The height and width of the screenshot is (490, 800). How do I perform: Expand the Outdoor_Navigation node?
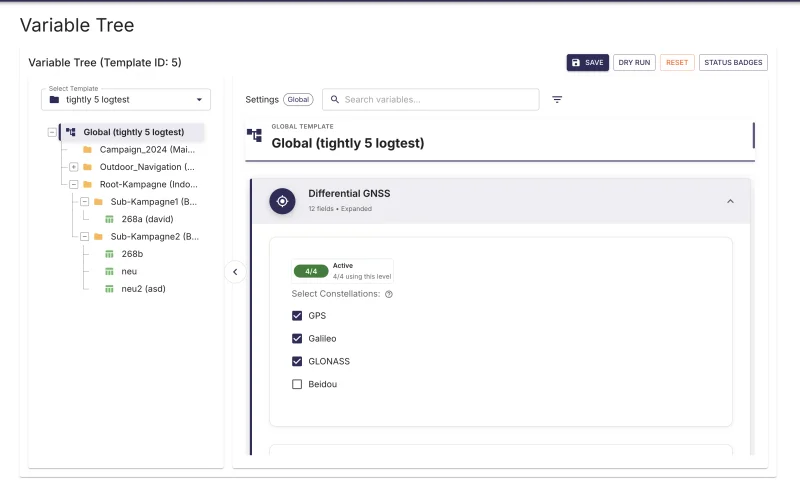(x=73, y=167)
